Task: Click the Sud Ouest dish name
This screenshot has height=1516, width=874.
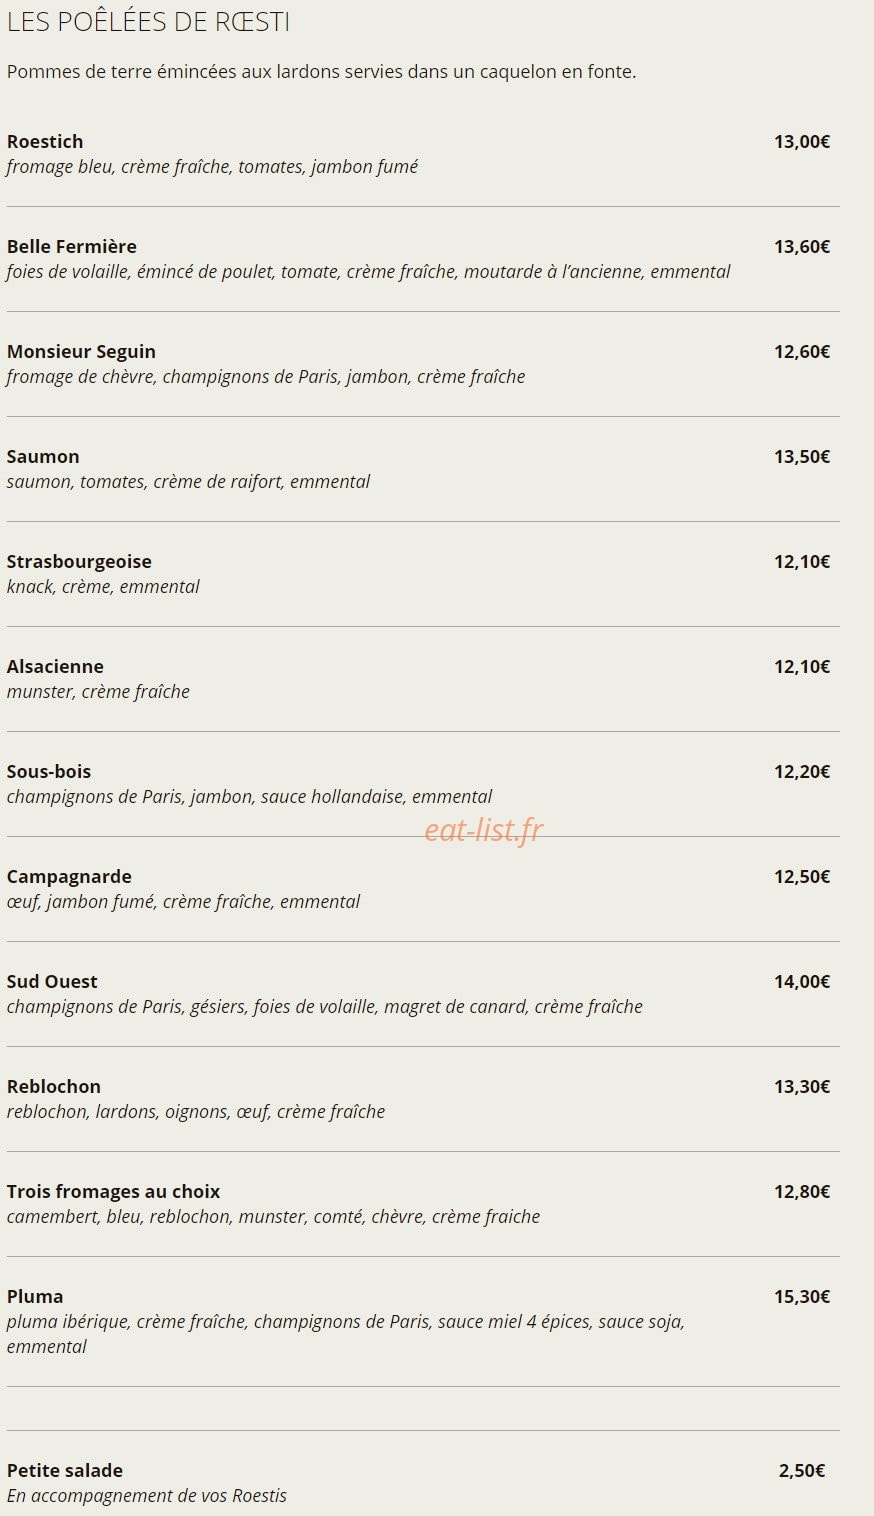Action: (x=52, y=982)
